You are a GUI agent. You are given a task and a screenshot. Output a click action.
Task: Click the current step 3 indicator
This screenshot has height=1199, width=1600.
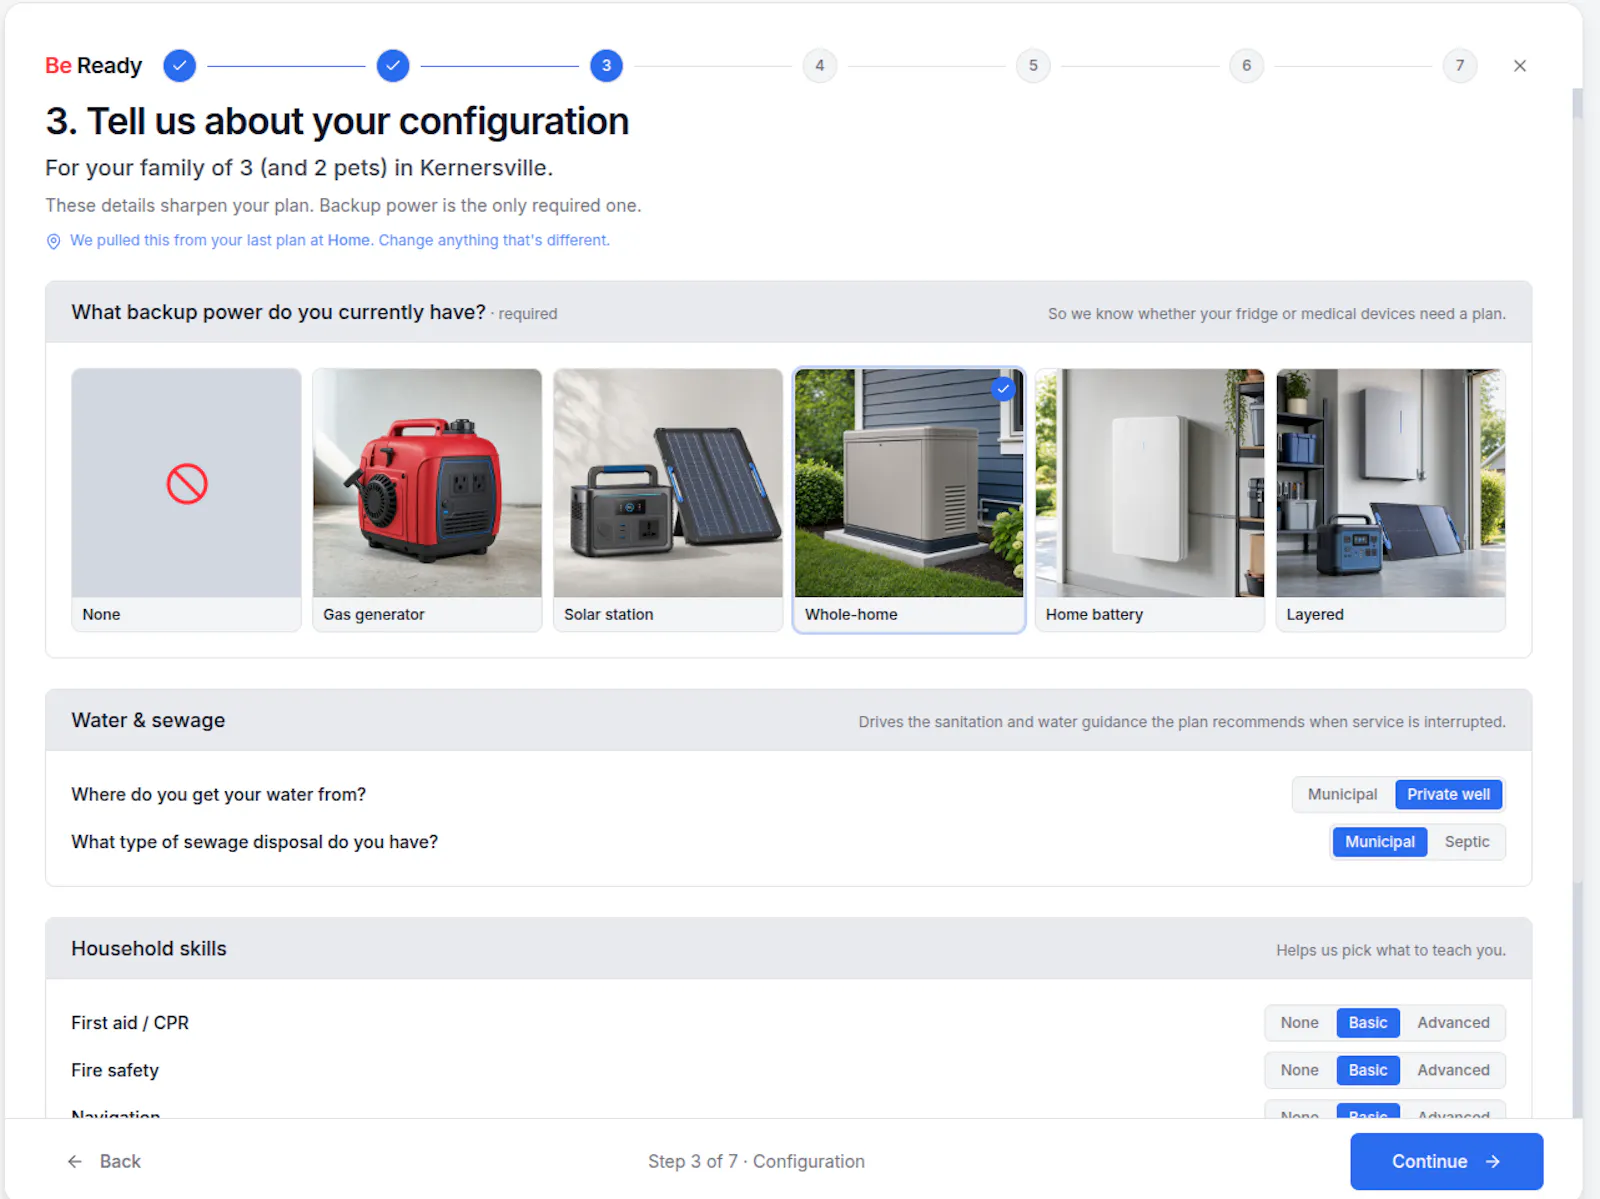coord(606,66)
